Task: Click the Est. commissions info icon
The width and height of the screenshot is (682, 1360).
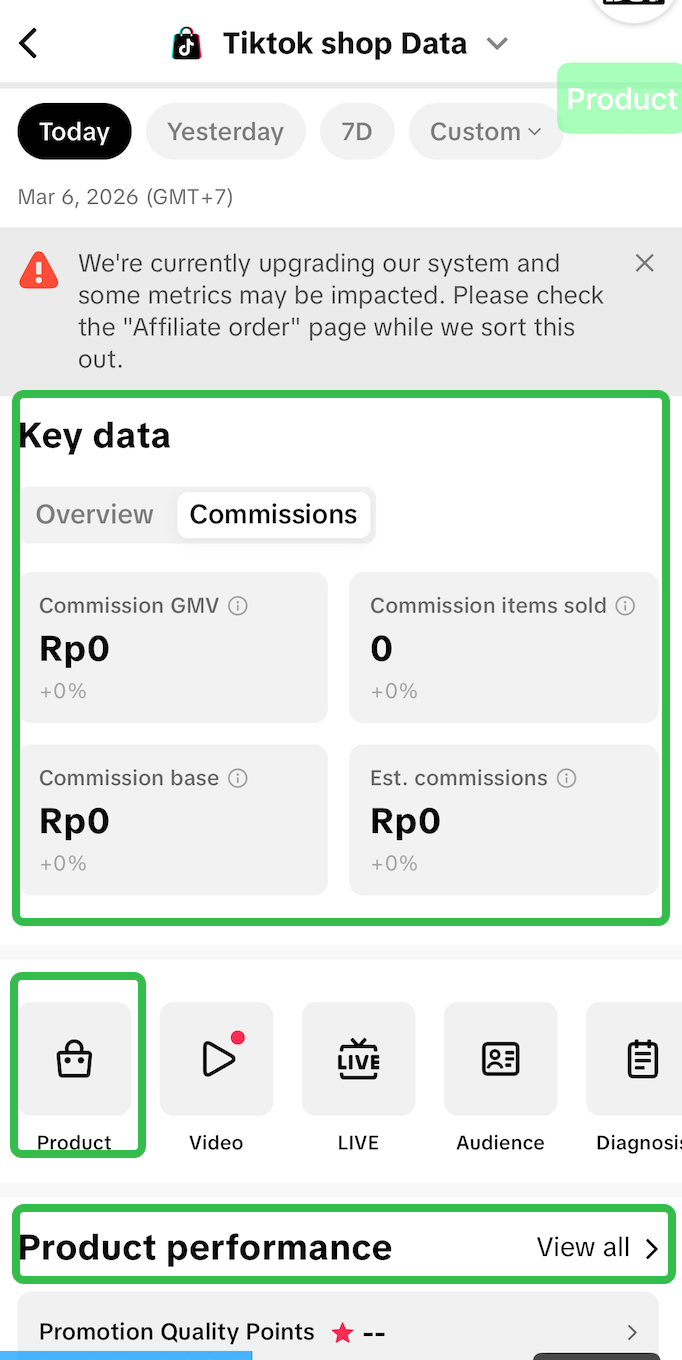Action: click(x=567, y=778)
